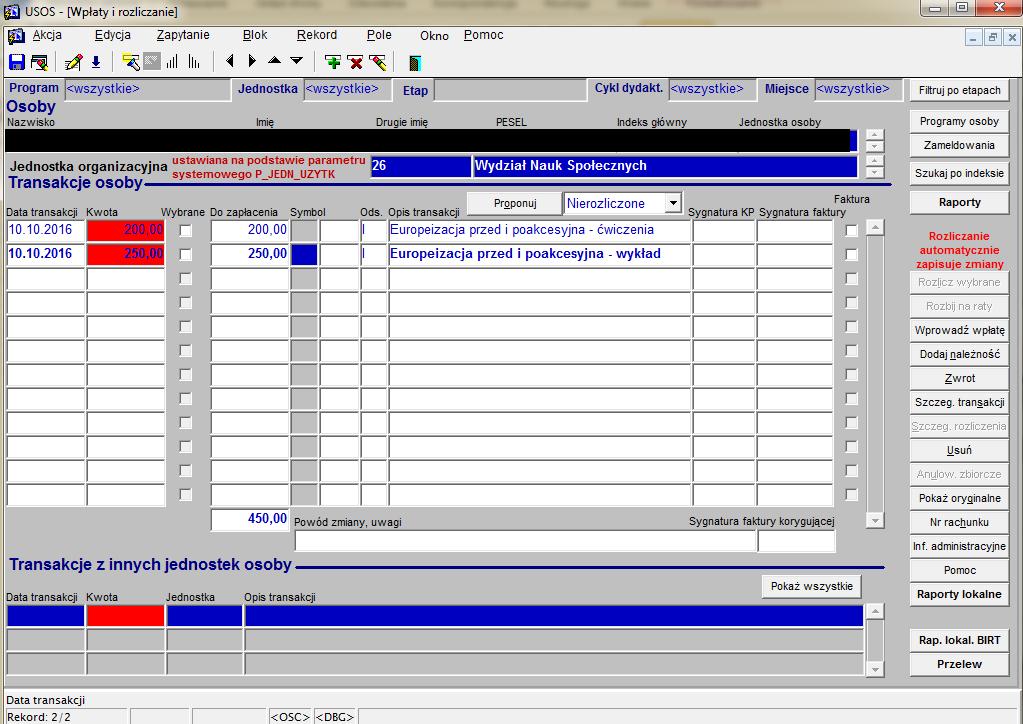Screen dimensions: 1023x724
Task: Clear record with the eraser icon
Action: click(378, 62)
